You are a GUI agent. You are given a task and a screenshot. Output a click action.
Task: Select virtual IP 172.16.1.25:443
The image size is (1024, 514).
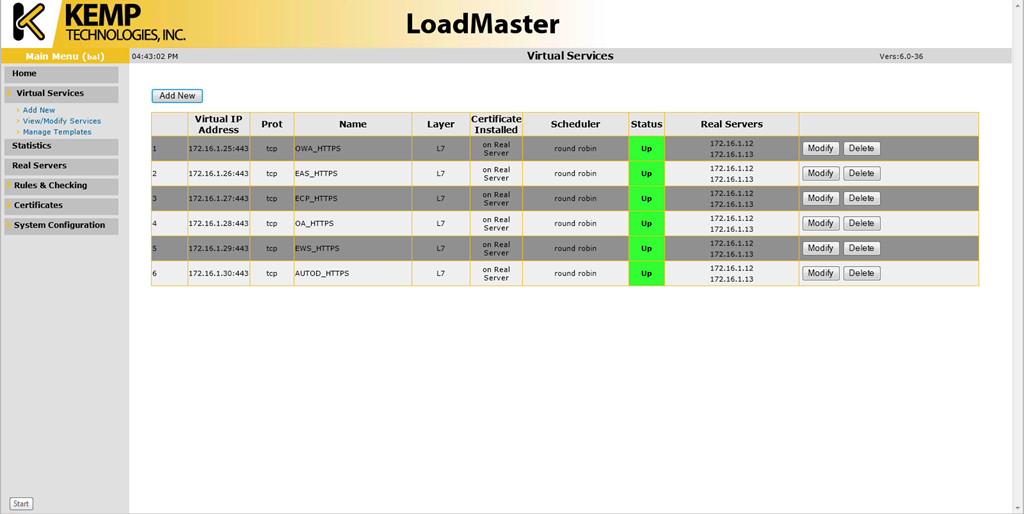click(x=219, y=148)
